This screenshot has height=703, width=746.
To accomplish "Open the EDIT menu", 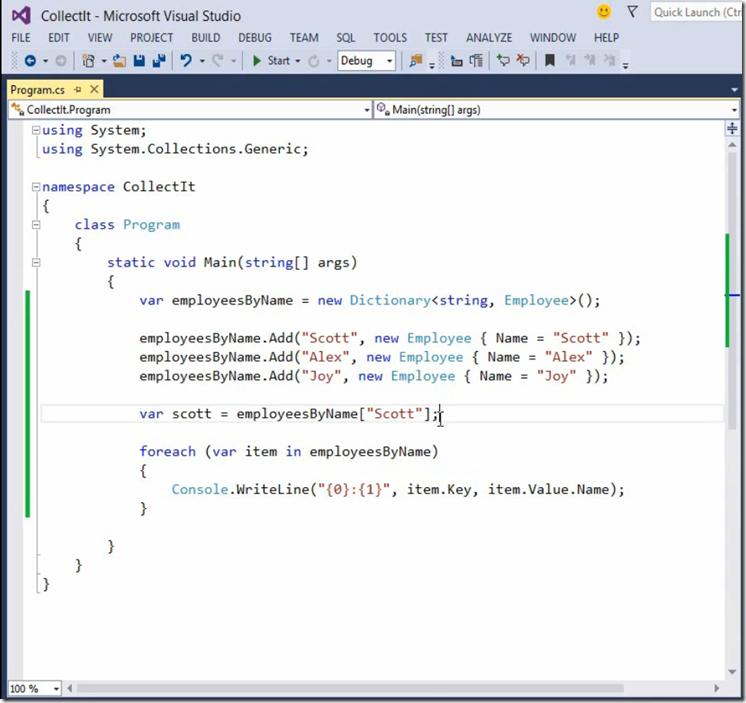I will 59,38.
